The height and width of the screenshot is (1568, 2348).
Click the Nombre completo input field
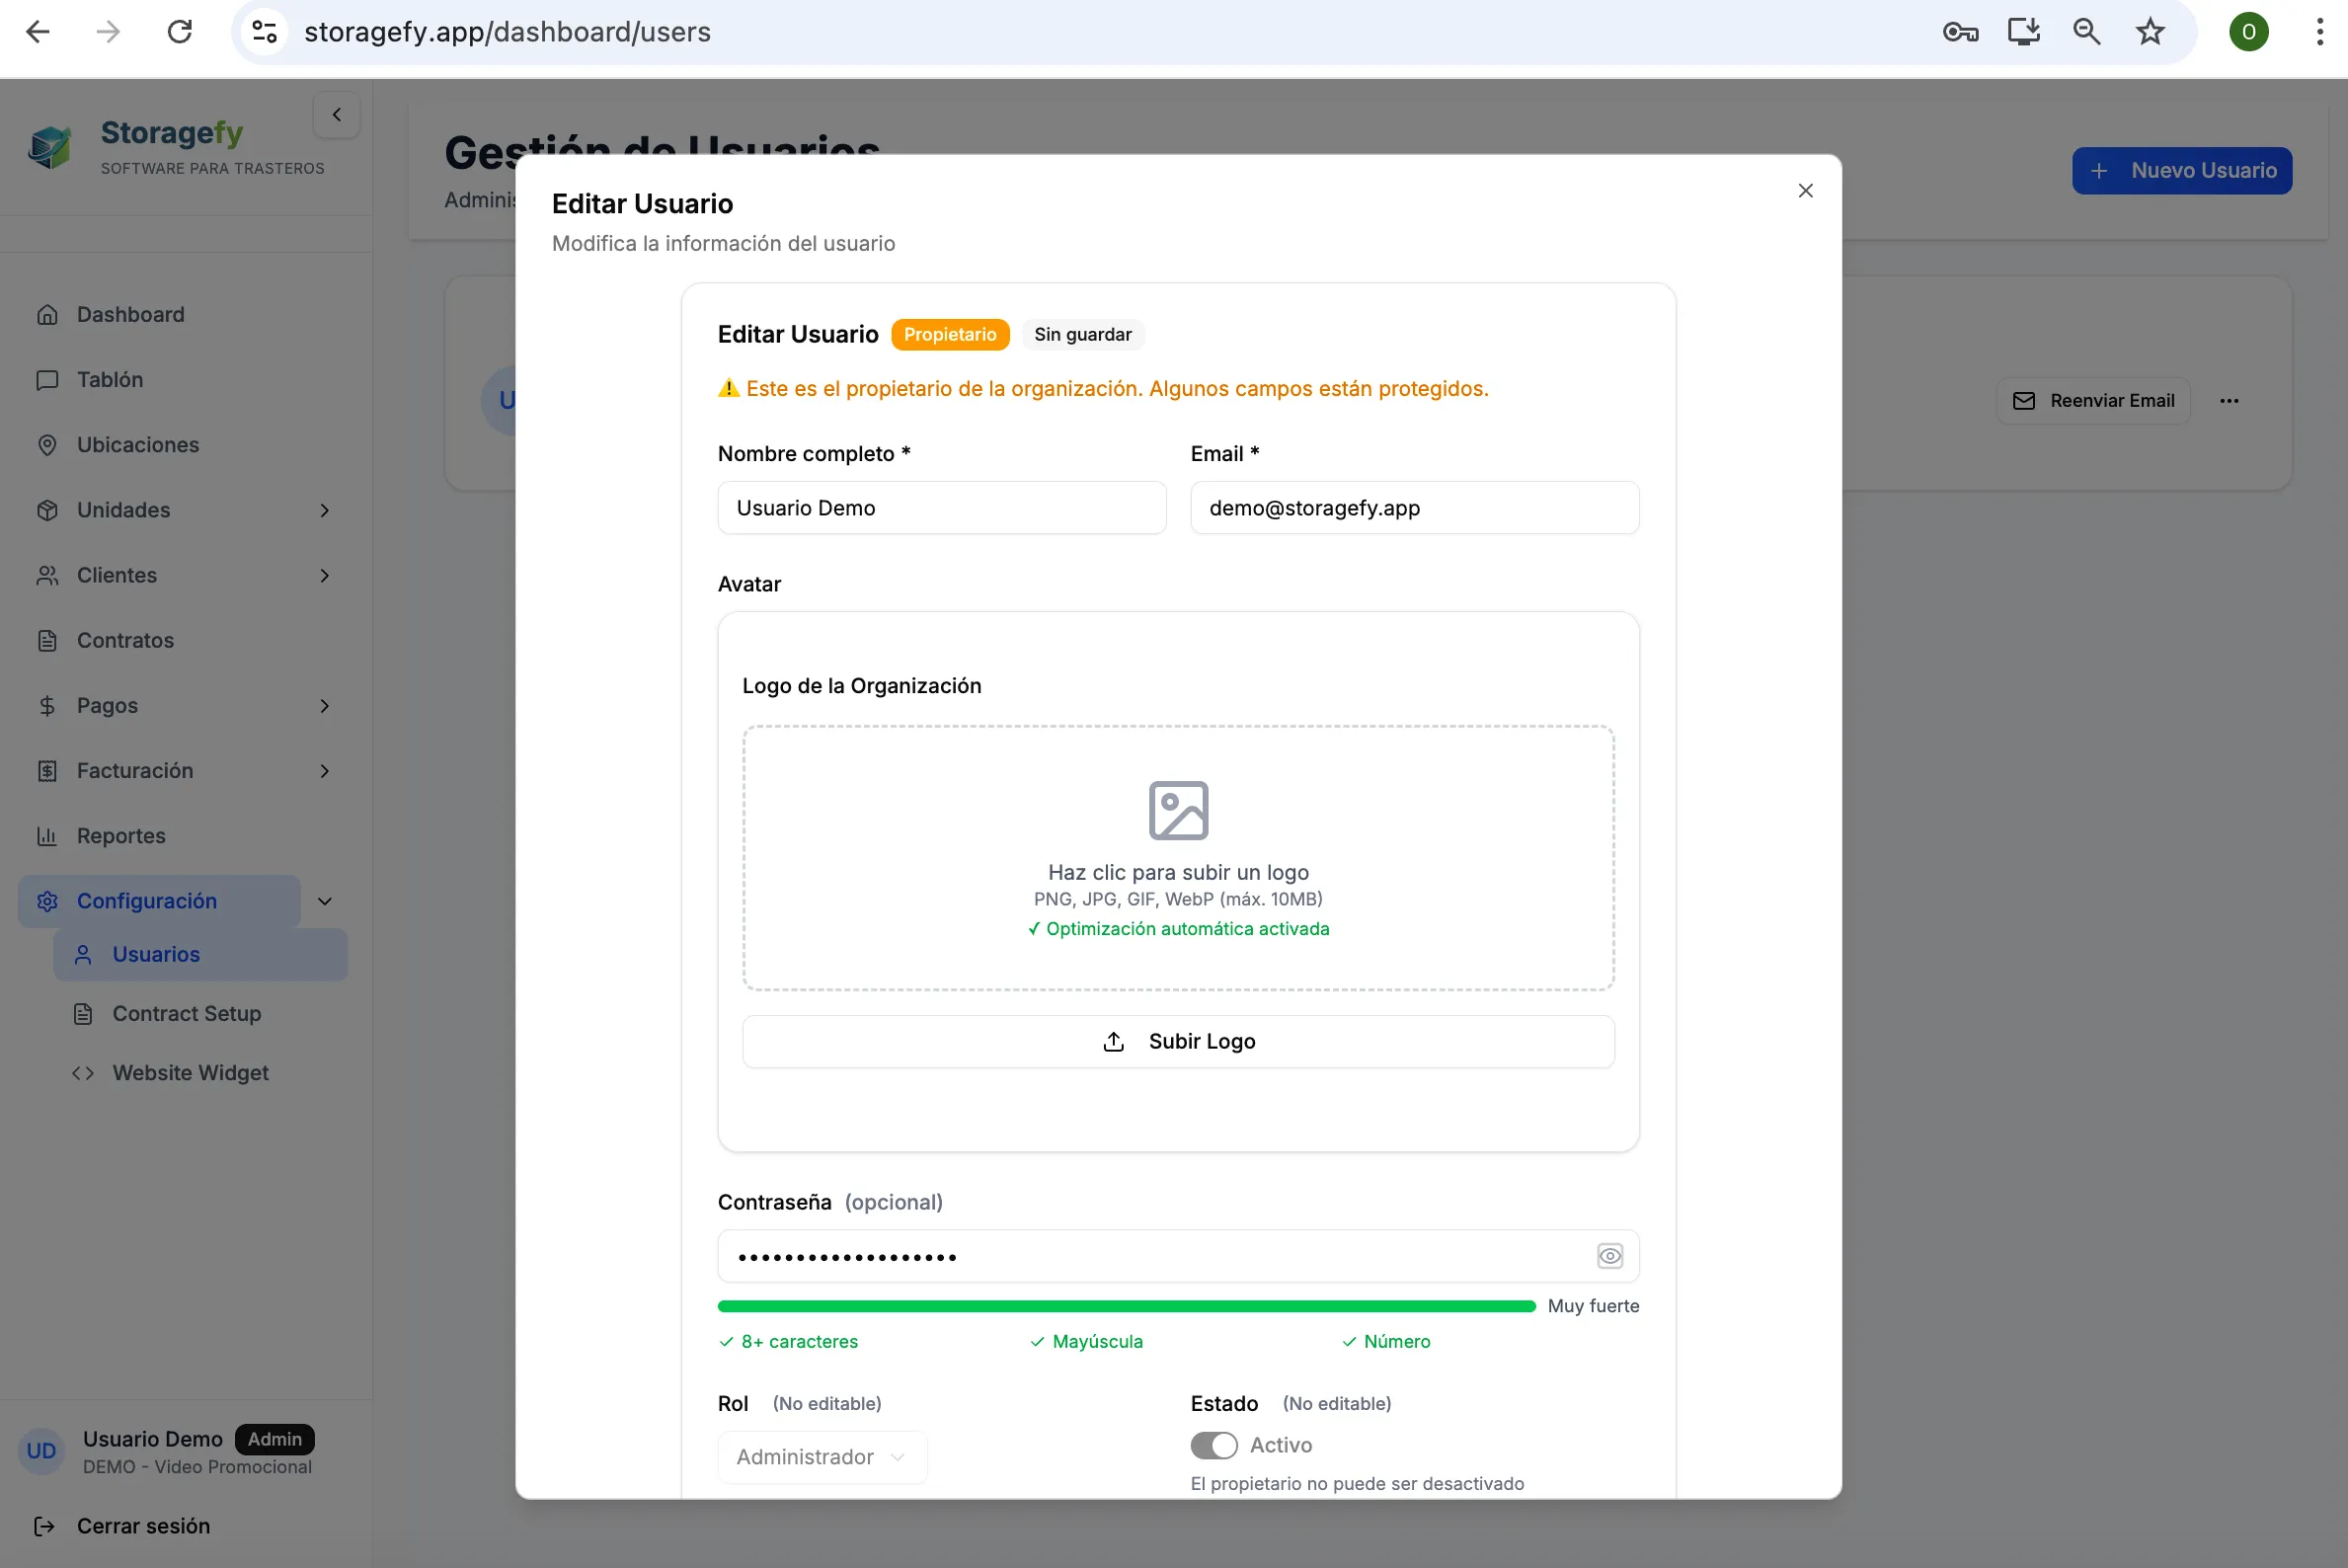941,508
